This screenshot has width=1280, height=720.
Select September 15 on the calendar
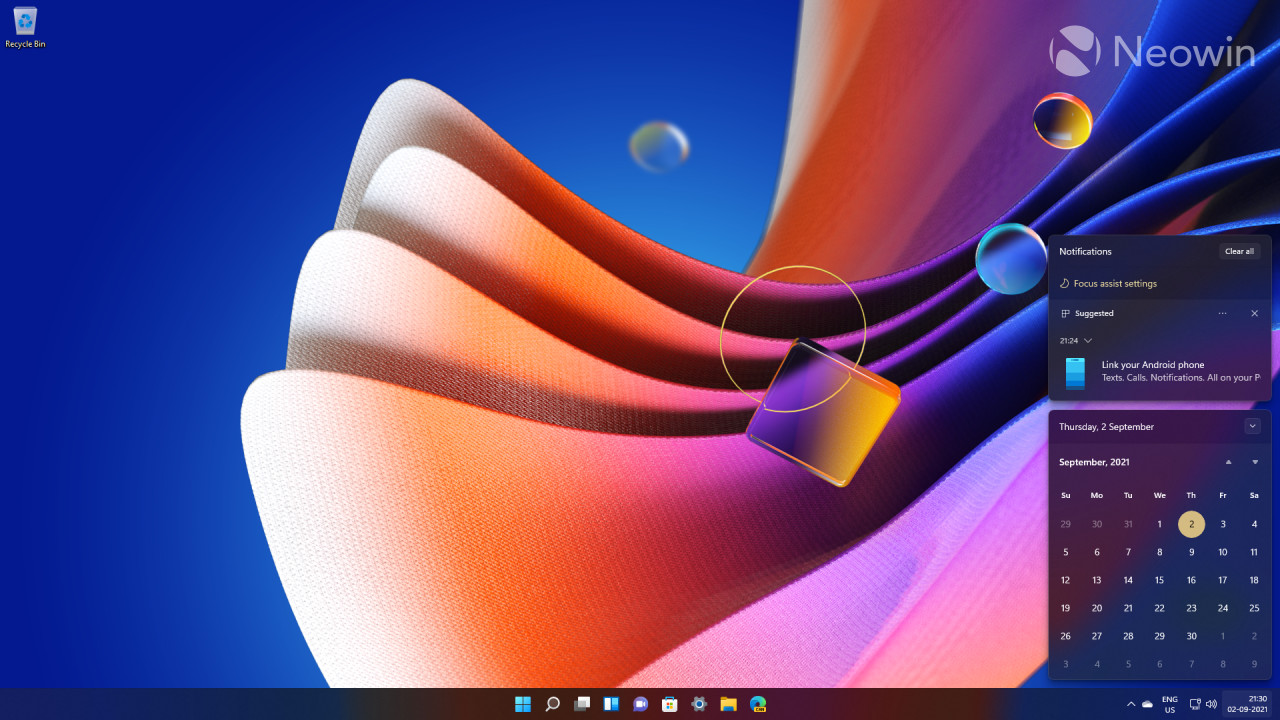1159,580
